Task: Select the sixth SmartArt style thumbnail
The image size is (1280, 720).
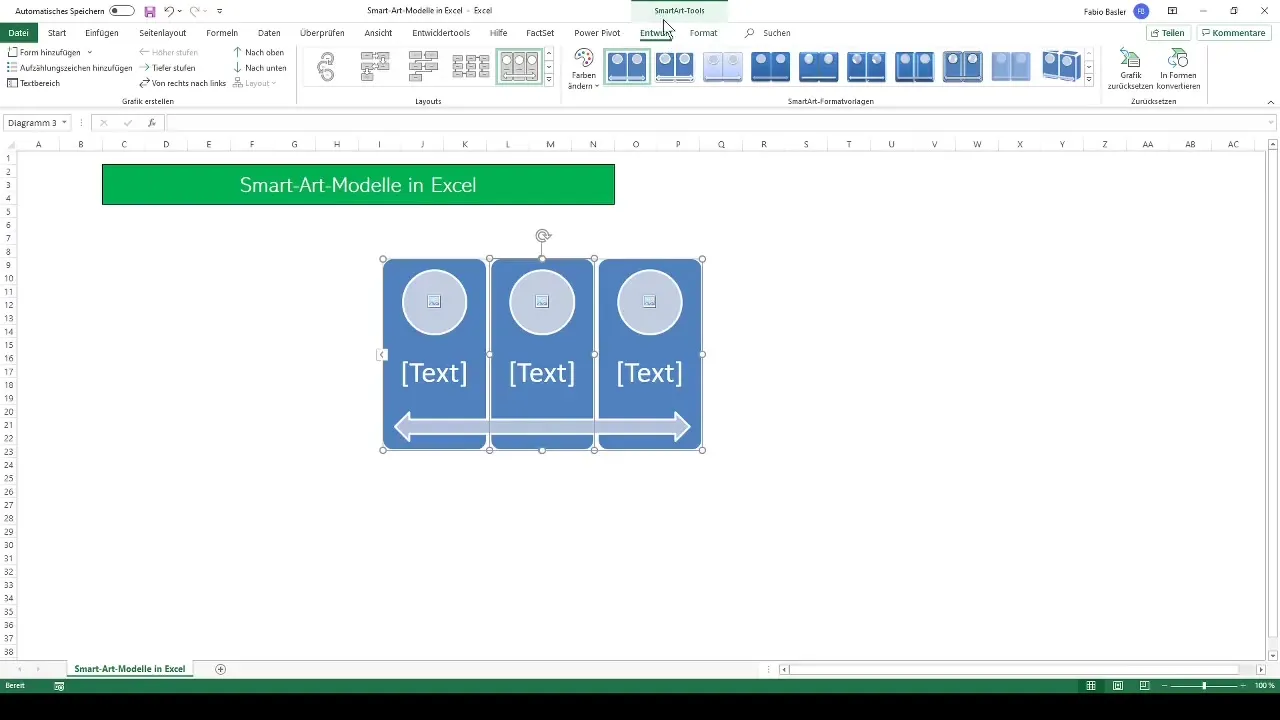Action: coord(867,67)
